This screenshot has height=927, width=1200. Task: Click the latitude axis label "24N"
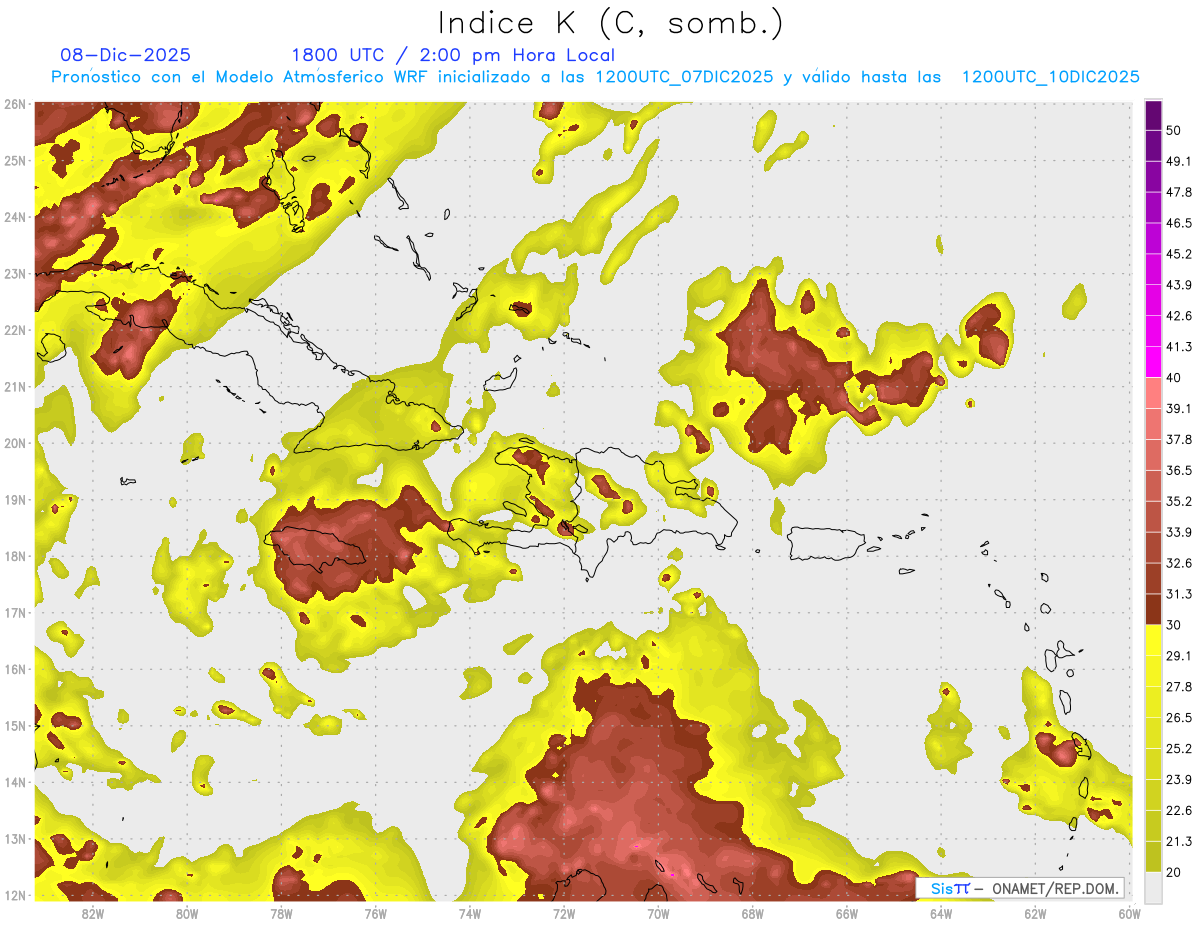[x=15, y=217]
